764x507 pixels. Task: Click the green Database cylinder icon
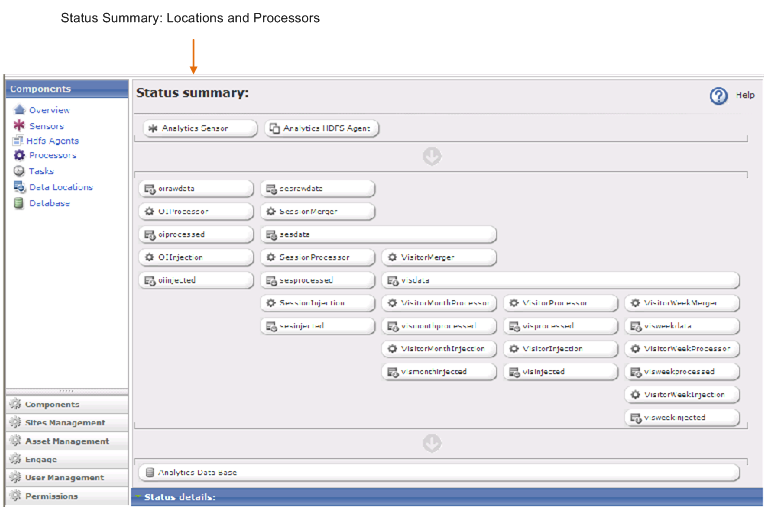(x=19, y=203)
